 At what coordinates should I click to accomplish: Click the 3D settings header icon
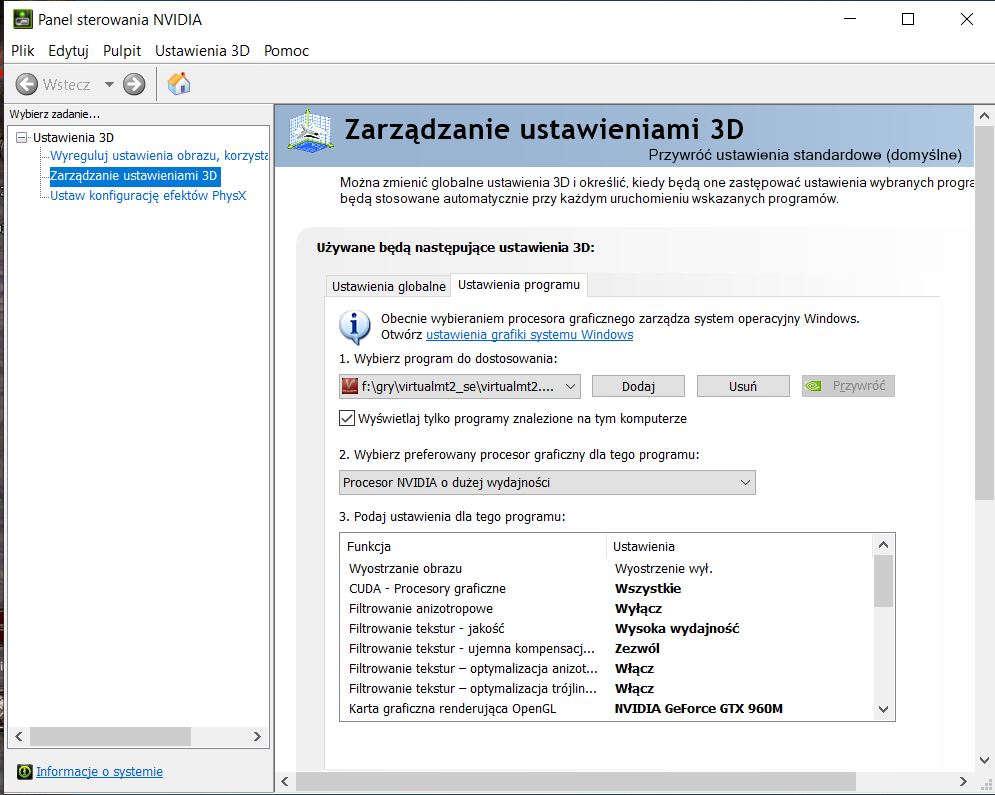[x=310, y=130]
